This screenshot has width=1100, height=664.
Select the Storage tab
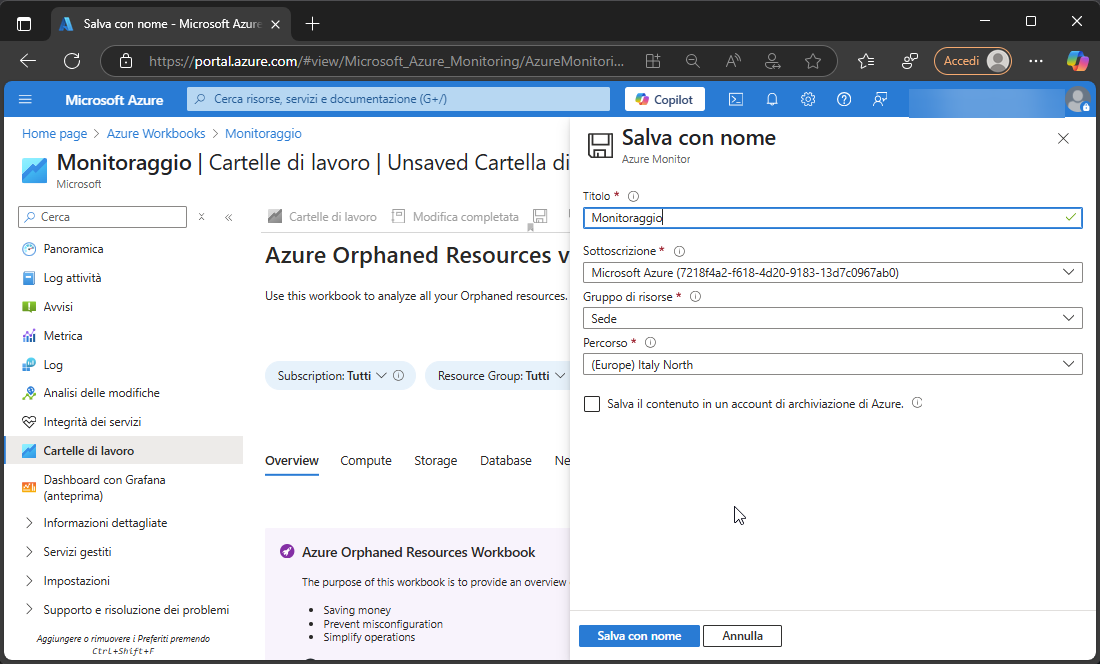point(435,461)
